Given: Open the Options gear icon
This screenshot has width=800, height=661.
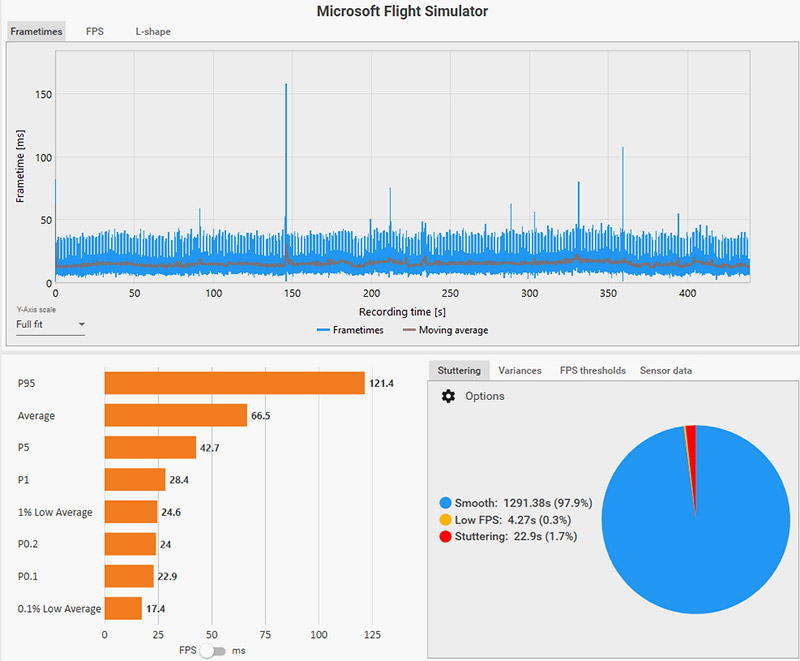Looking at the screenshot, I should pos(448,396).
